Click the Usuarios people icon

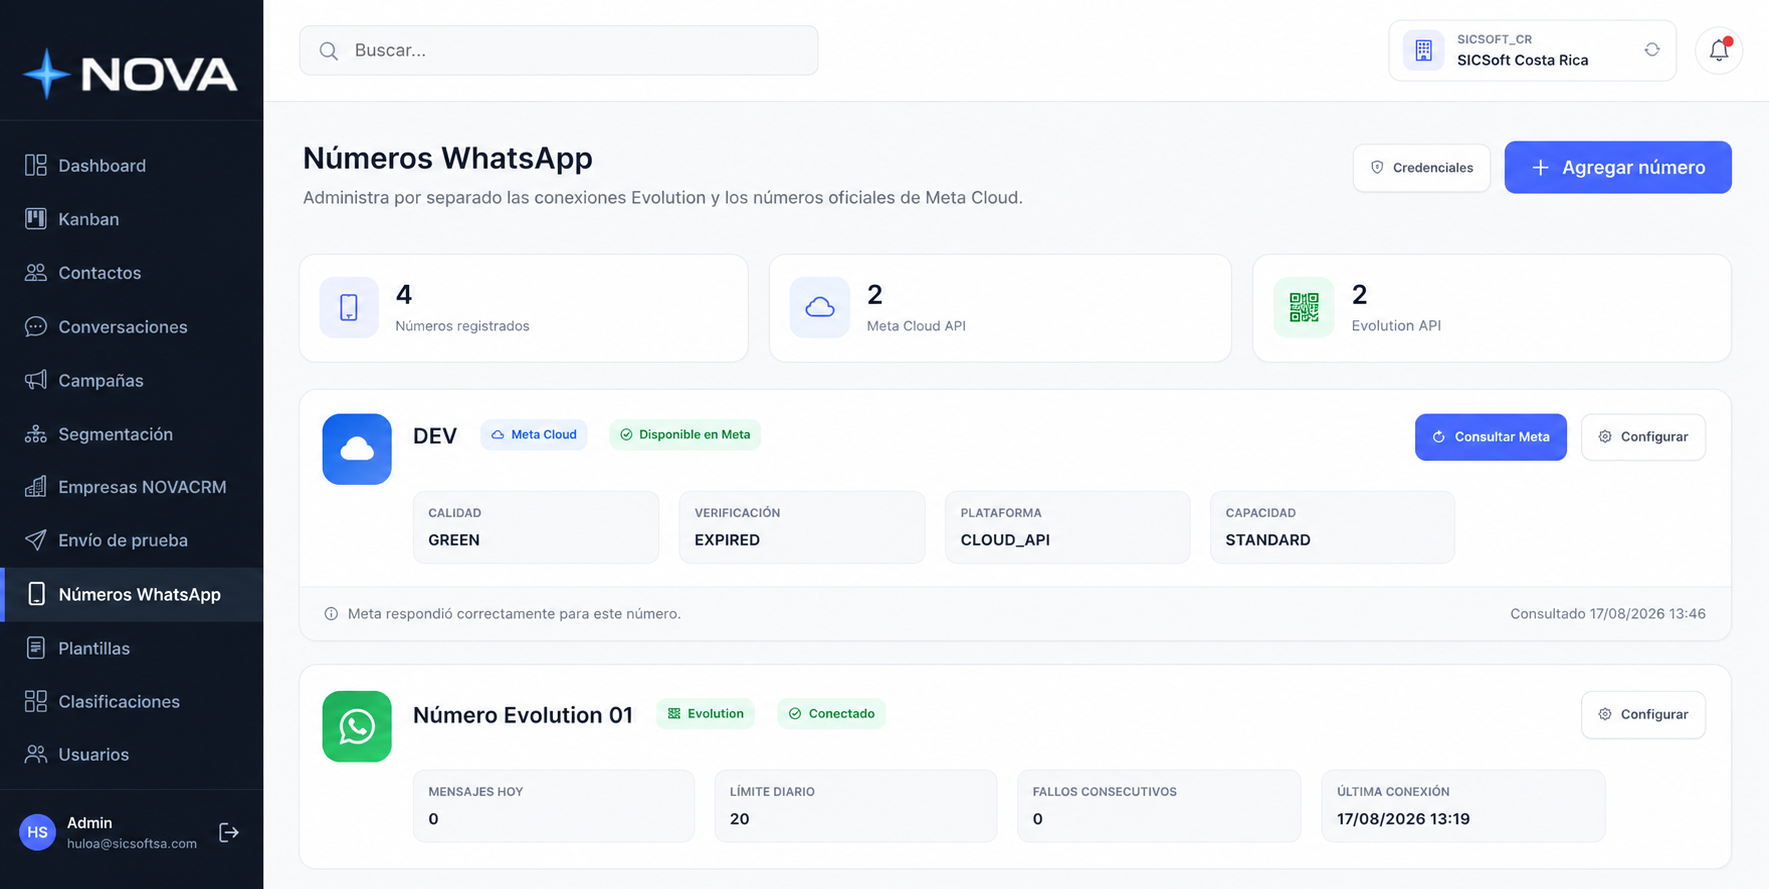click(x=36, y=754)
